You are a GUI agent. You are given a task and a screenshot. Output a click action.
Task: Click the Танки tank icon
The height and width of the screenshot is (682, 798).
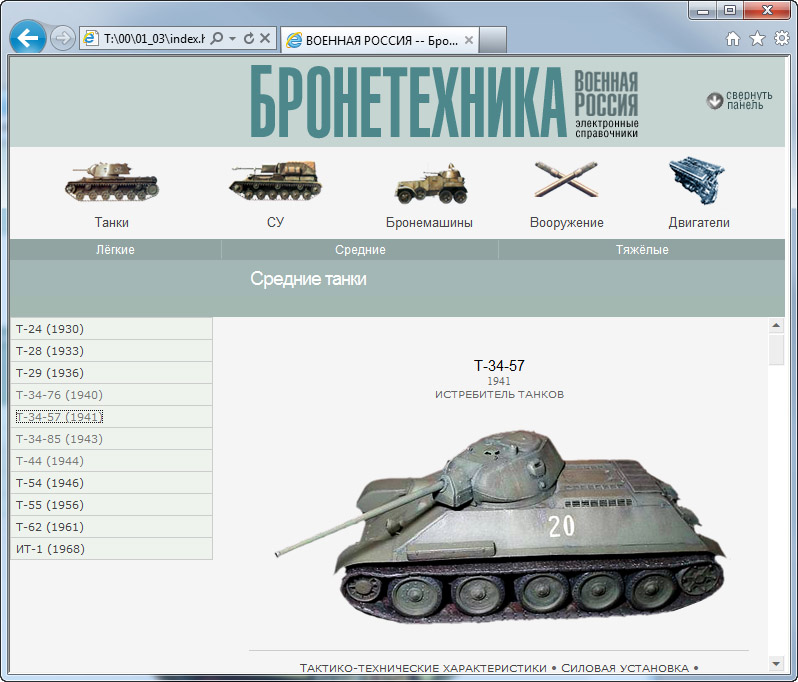[111, 182]
